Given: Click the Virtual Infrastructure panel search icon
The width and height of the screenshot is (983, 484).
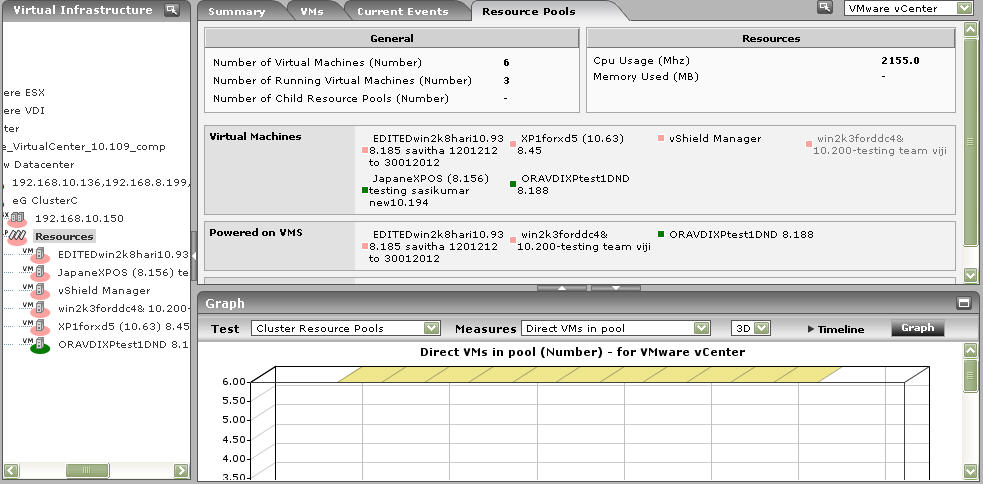Looking at the screenshot, I should [171, 10].
